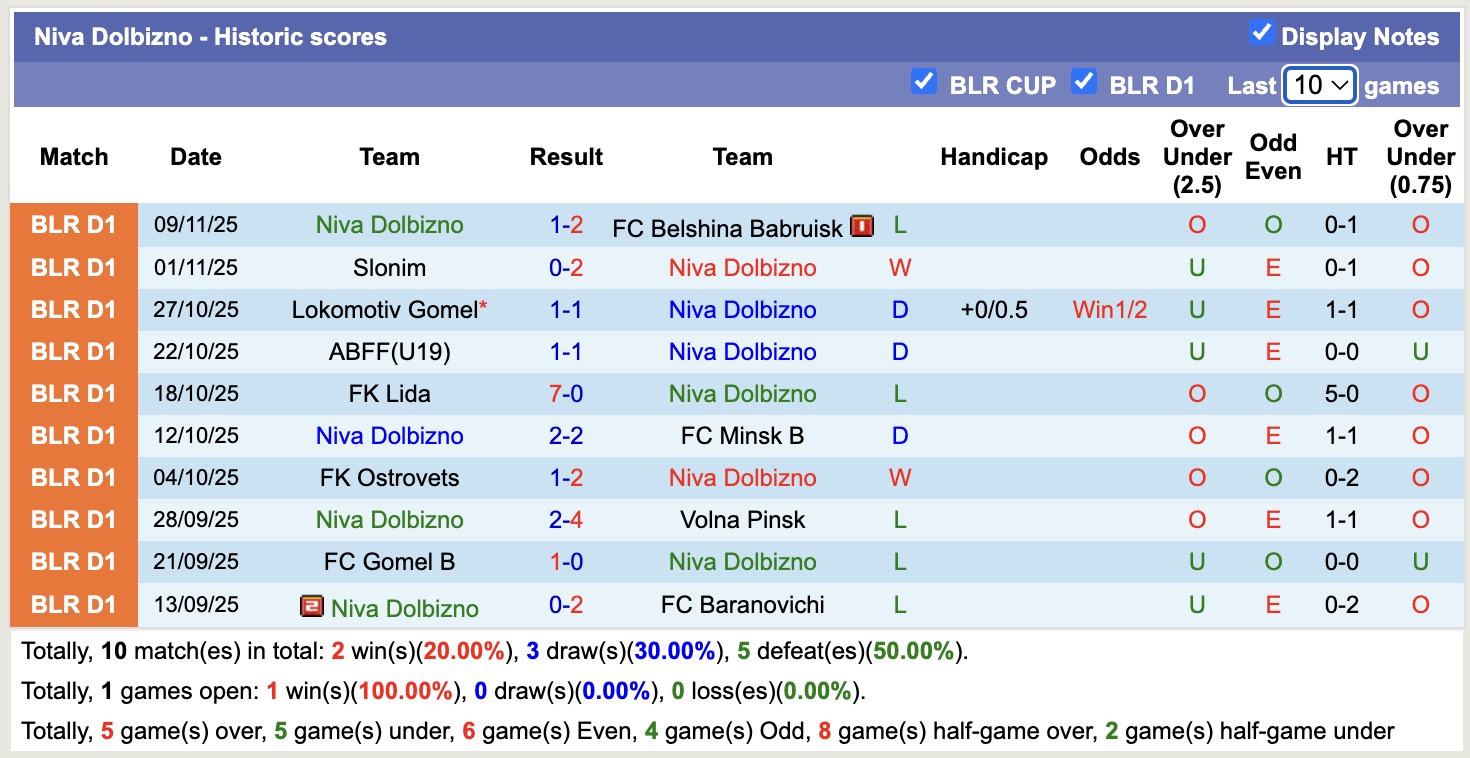The height and width of the screenshot is (758, 1470).
Task: Select the BLR D1 badge on the 21/09/25 row
Action: point(73,561)
